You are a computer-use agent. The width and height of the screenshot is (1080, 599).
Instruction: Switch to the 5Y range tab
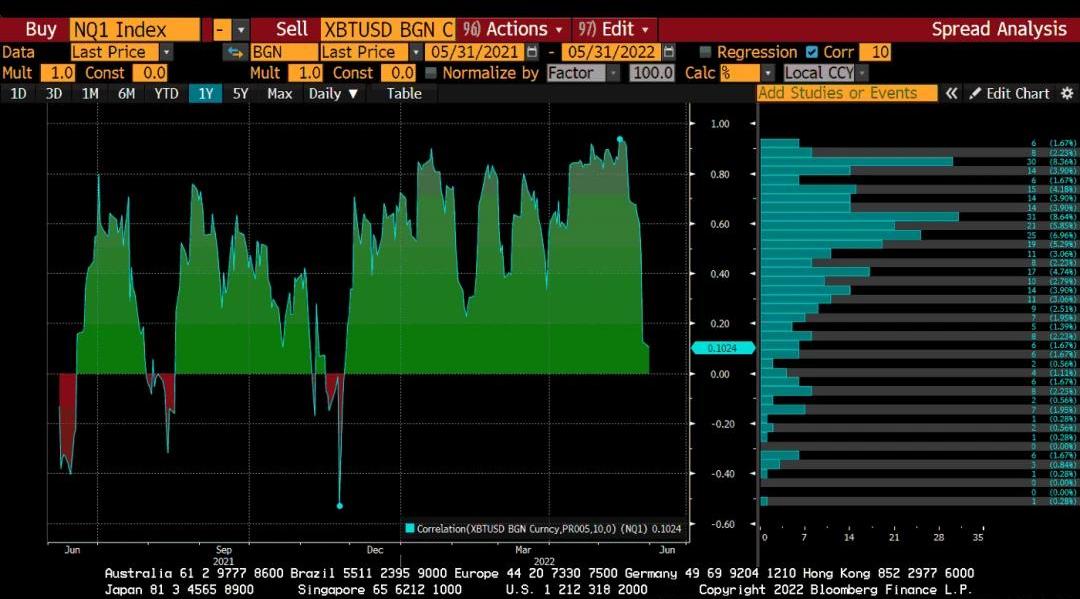point(240,93)
